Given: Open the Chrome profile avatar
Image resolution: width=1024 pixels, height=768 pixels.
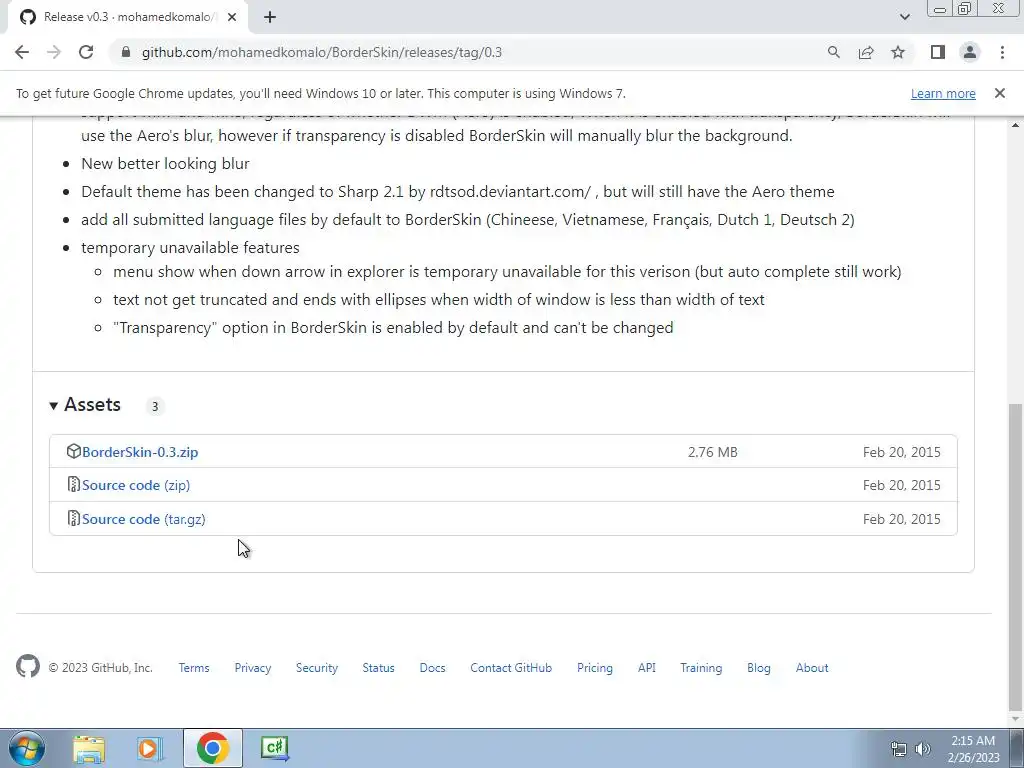Looking at the screenshot, I should point(970,52).
